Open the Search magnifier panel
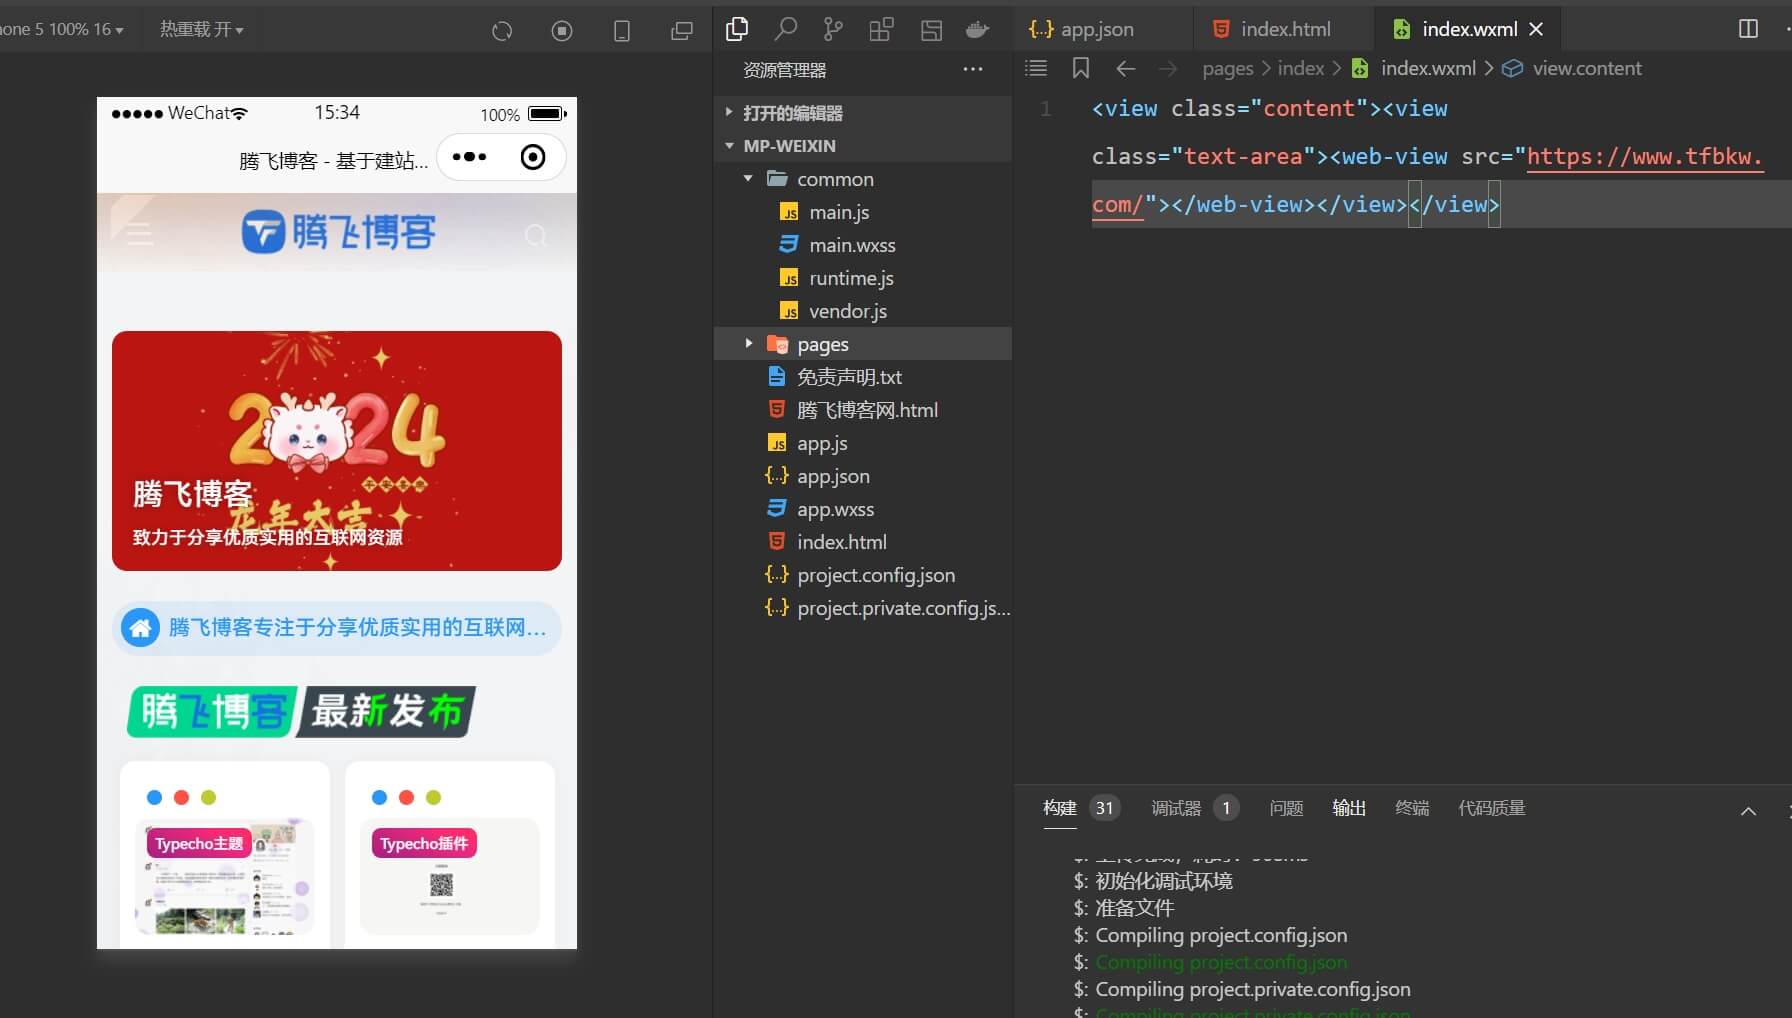This screenshot has width=1792, height=1018. [786, 30]
